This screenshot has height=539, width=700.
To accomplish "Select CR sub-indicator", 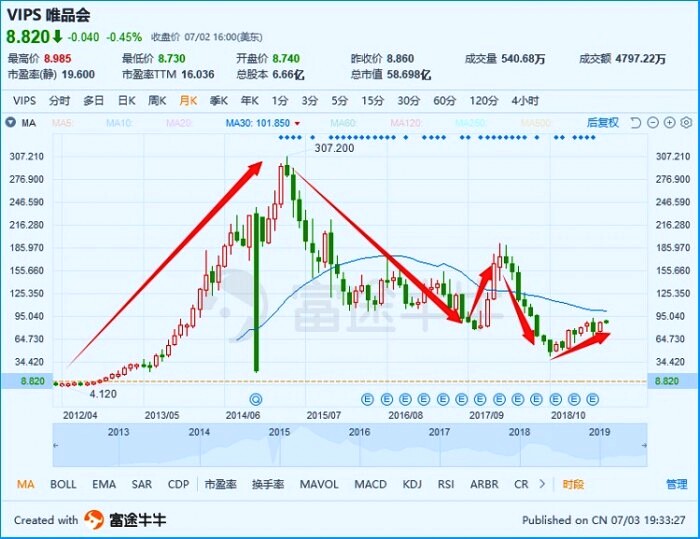I will [x=521, y=484].
